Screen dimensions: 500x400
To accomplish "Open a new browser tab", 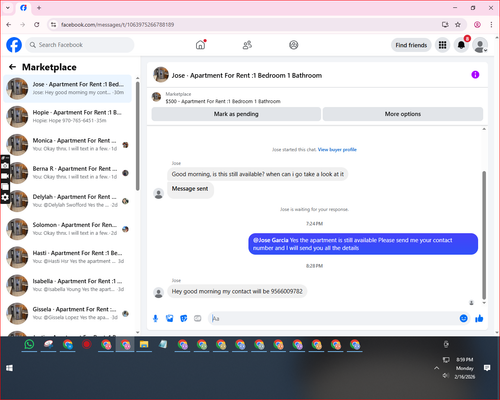I will click(x=39, y=8).
